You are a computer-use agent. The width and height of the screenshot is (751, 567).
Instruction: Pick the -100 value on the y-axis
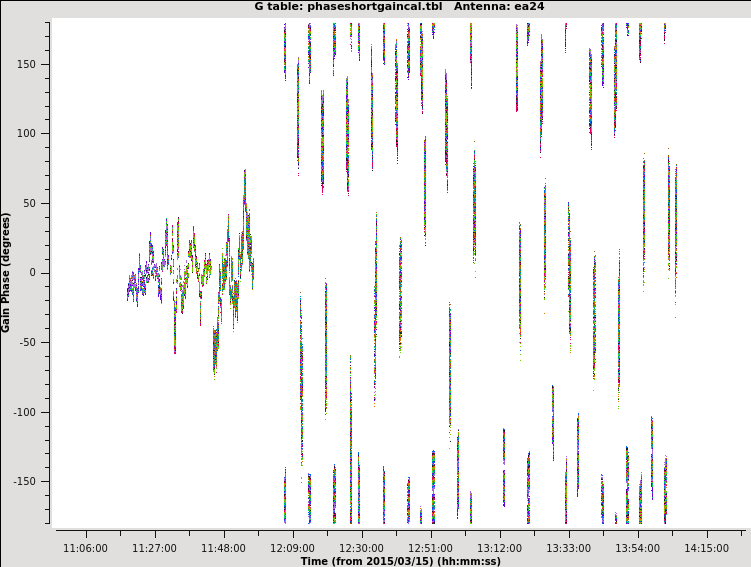point(34,412)
